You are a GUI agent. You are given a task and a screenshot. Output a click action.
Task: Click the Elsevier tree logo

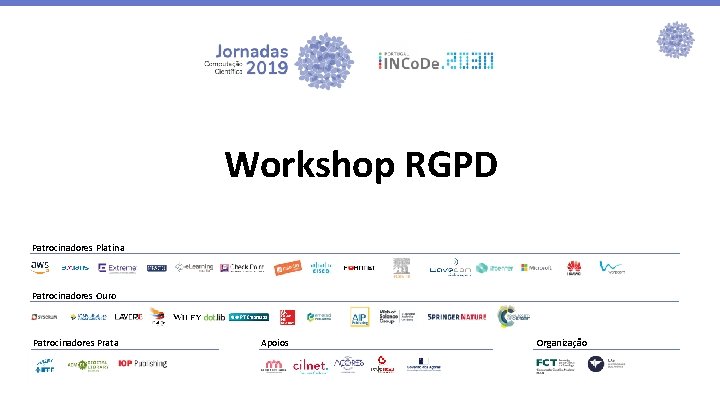[401, 268]
